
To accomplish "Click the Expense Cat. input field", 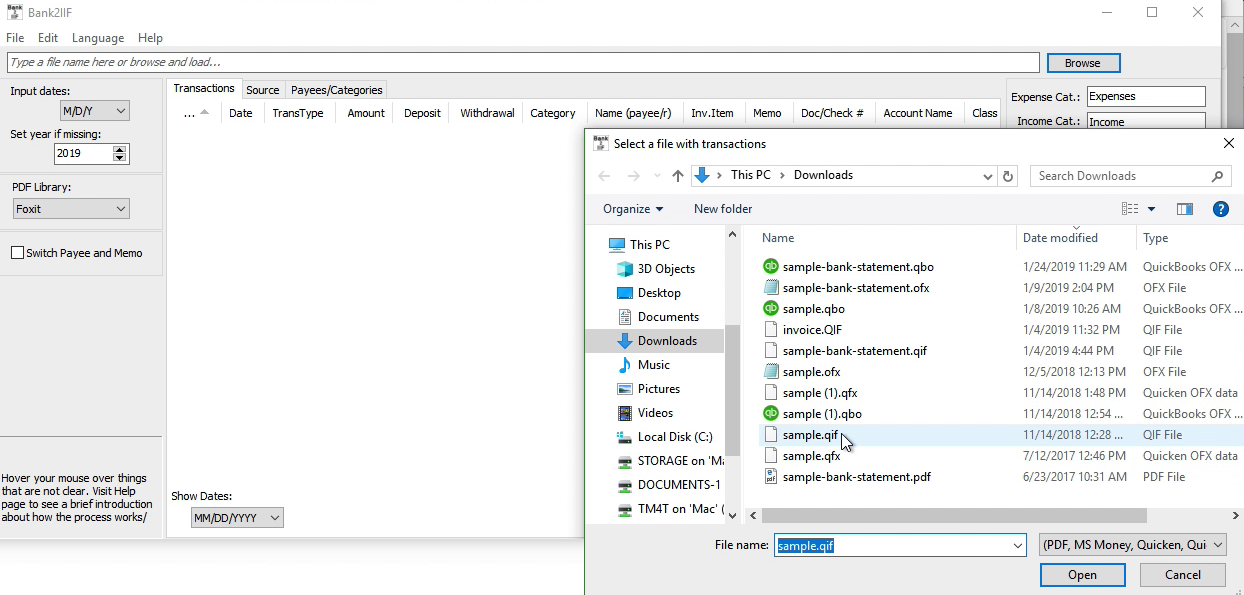I will (1146, 97).
